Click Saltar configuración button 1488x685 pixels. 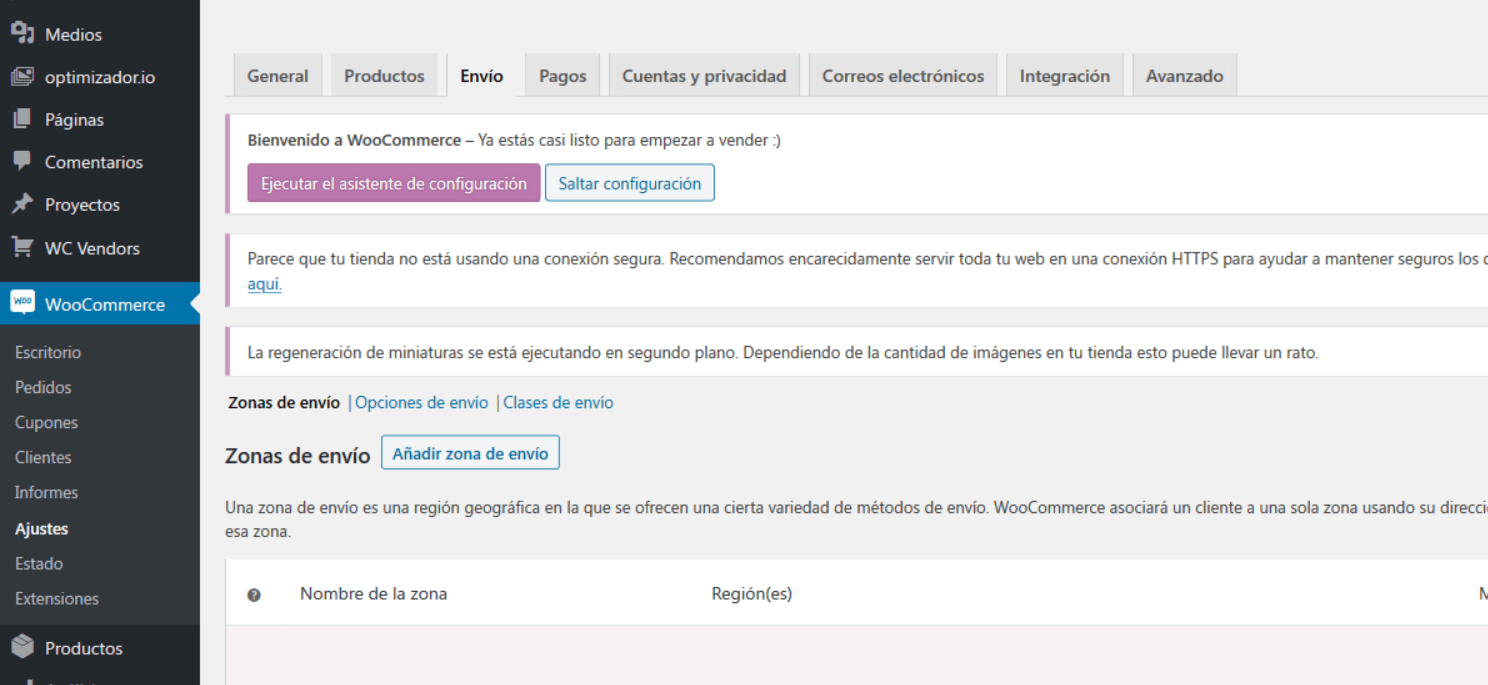tap(630, 183)
